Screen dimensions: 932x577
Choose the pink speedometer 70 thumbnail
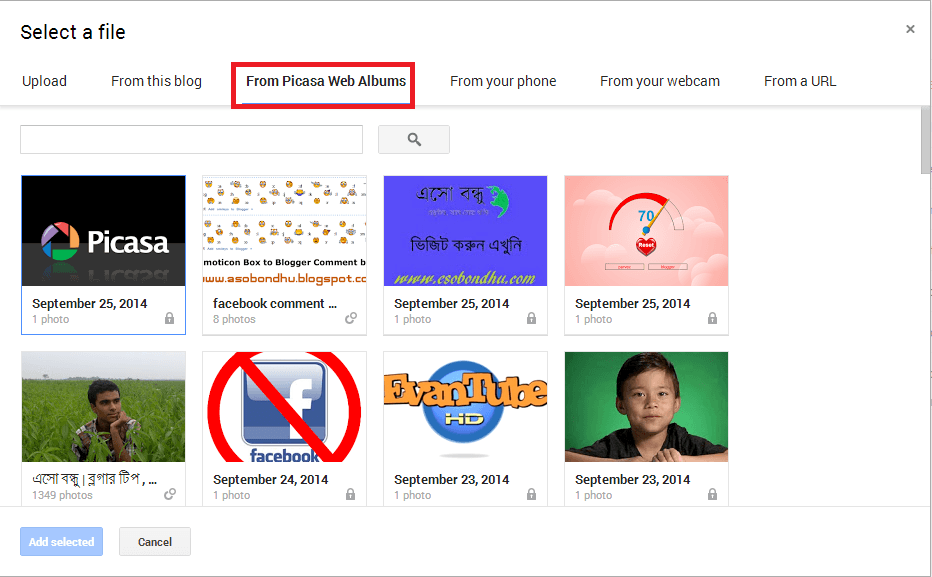tap(646, 231)
